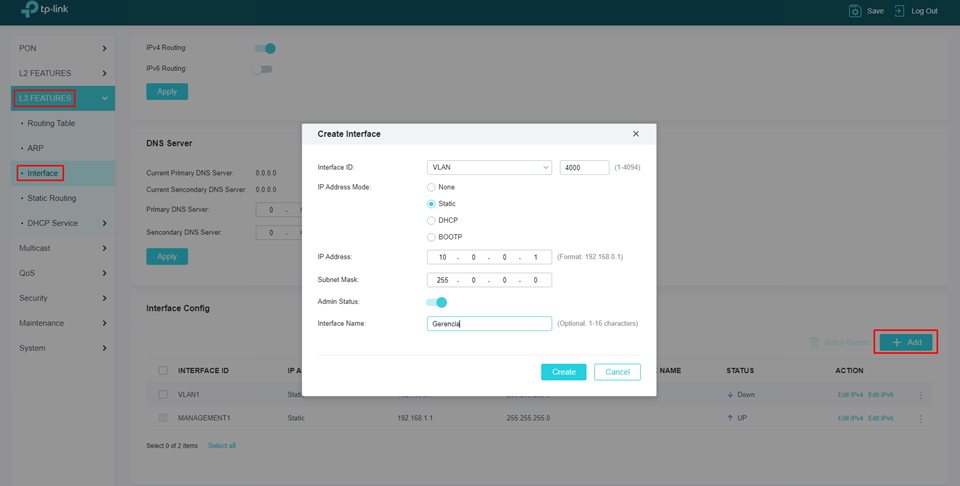Viewport: 960px width, 486px height.
Task: Select the None address mode radio
Action: (432, 187)
